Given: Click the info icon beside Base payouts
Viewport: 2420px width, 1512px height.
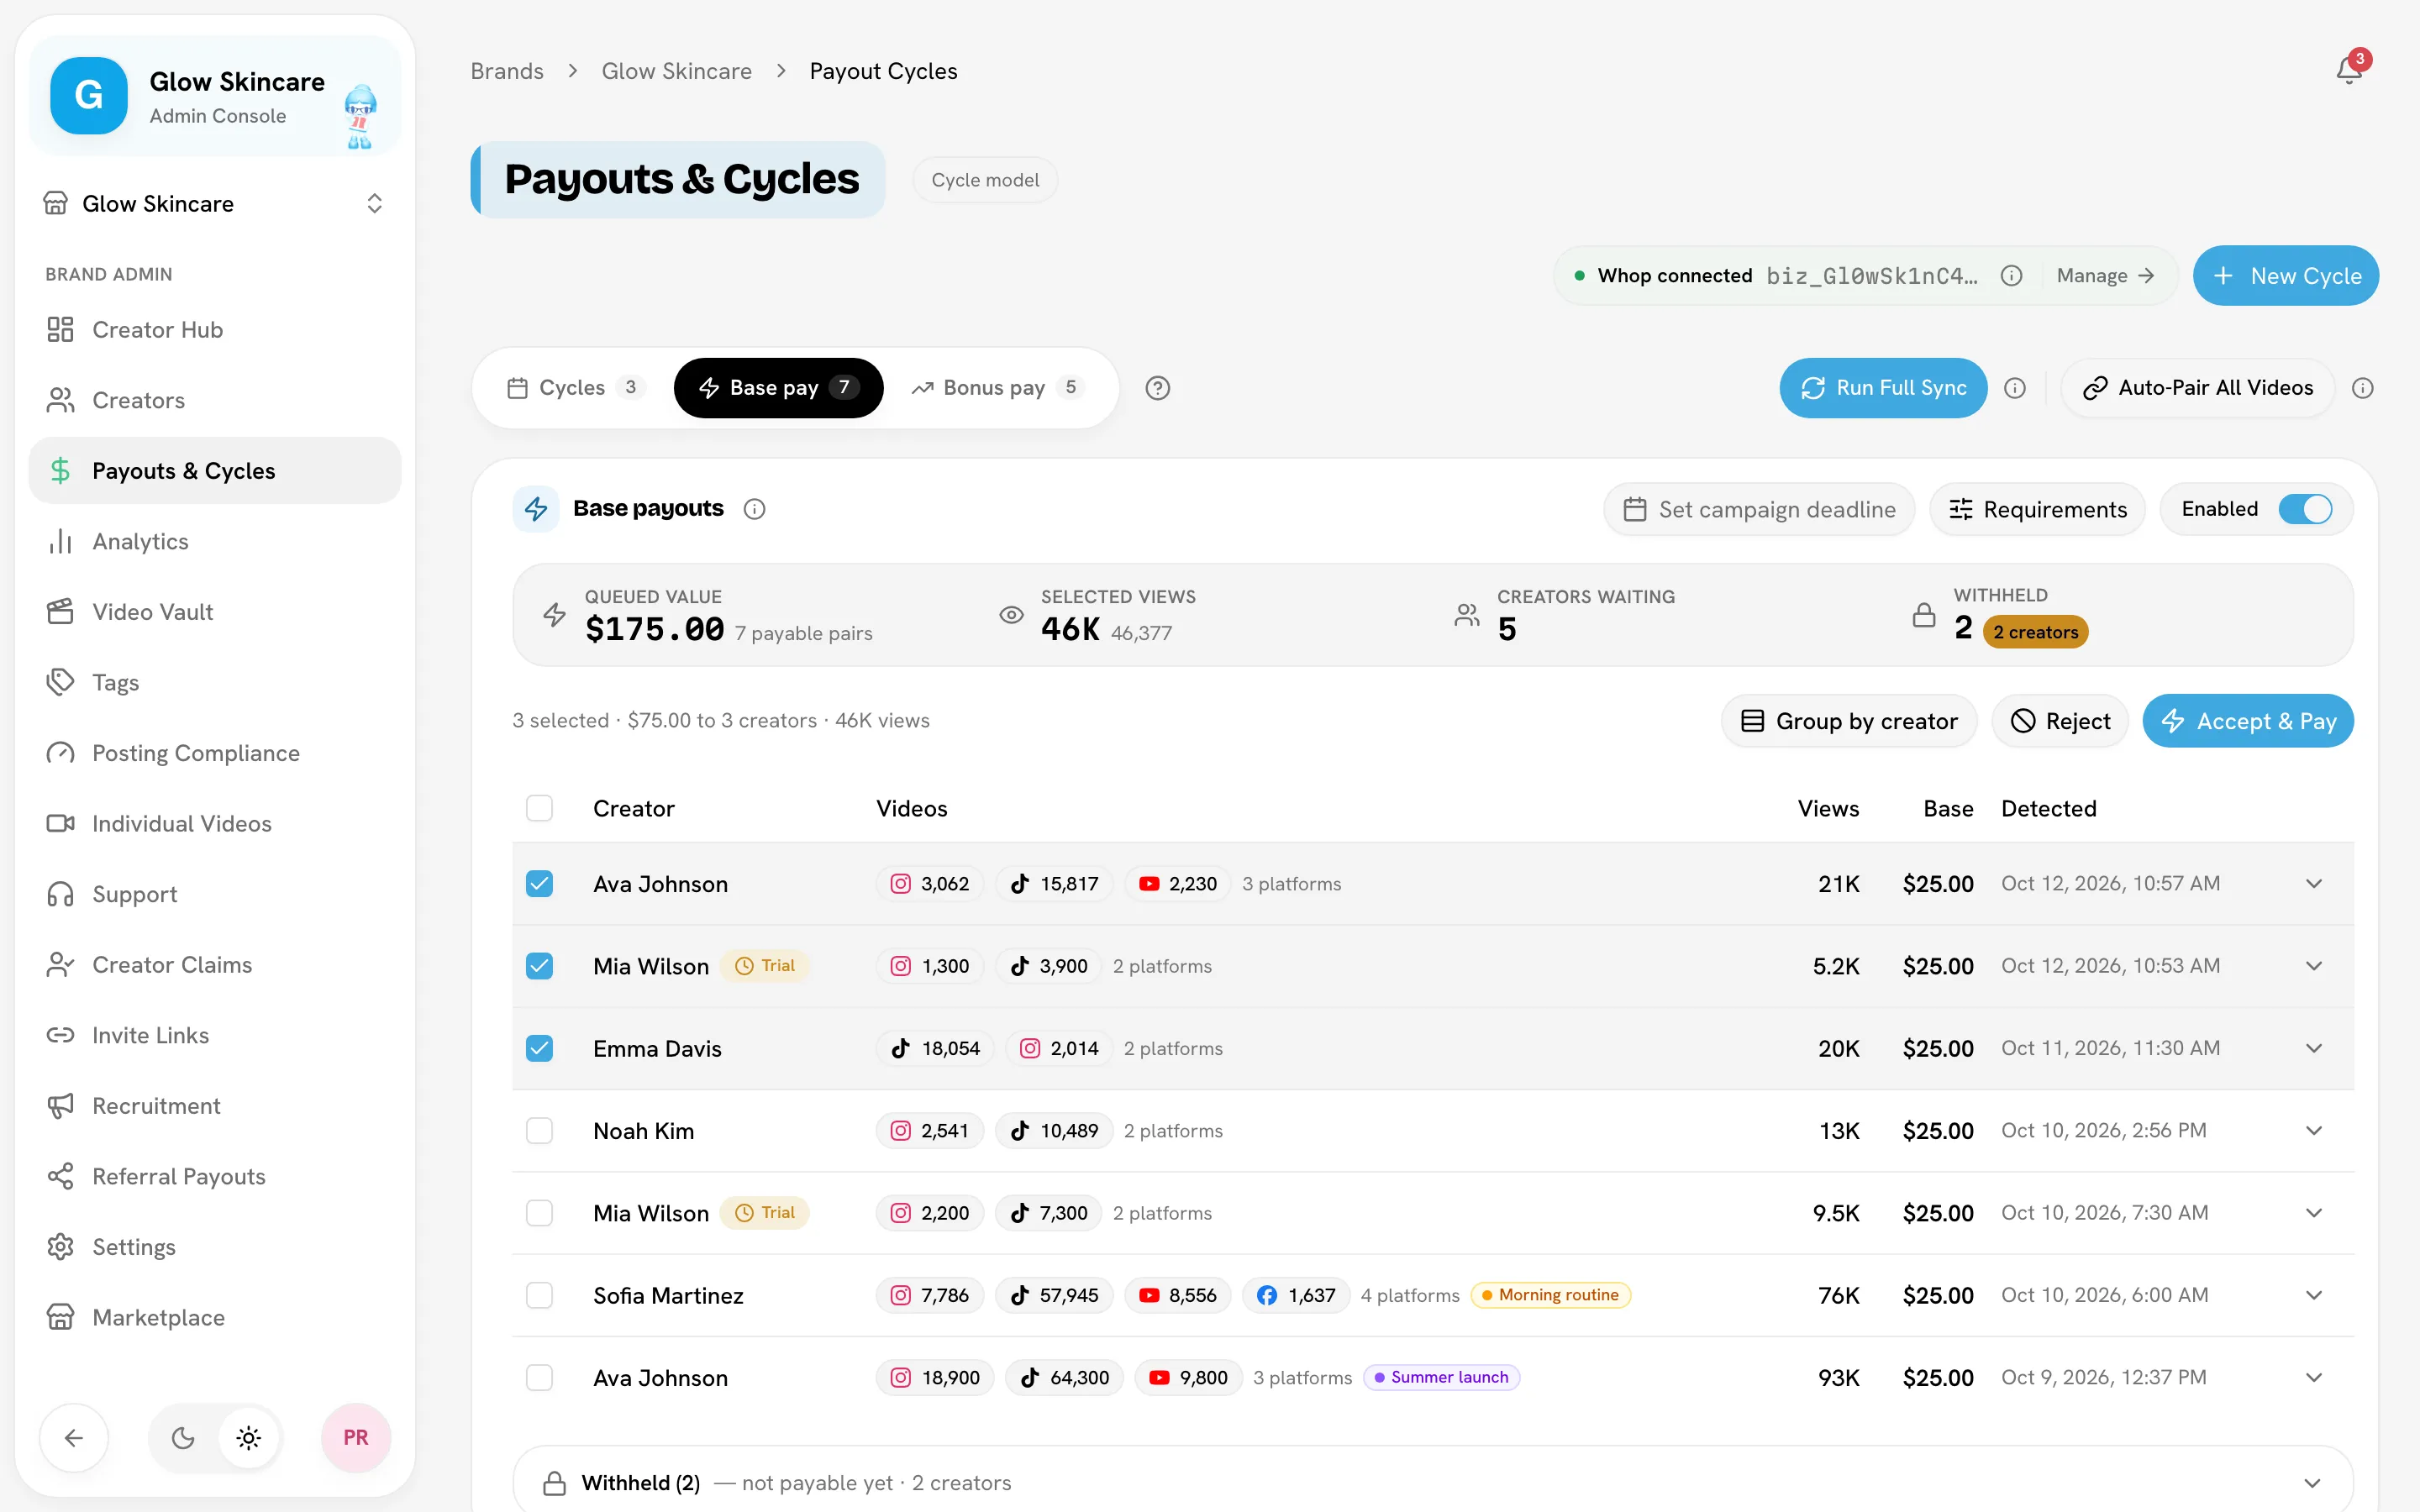Looking at the screenshot, I should (x=755, y=509).
